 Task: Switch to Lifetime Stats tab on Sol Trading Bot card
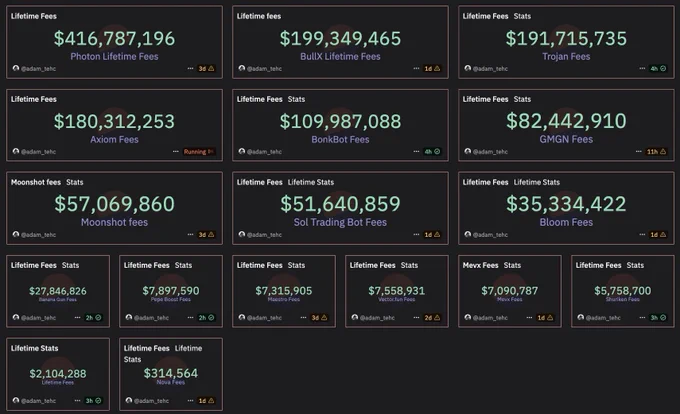pyautogui.click(x=311, y=182)
